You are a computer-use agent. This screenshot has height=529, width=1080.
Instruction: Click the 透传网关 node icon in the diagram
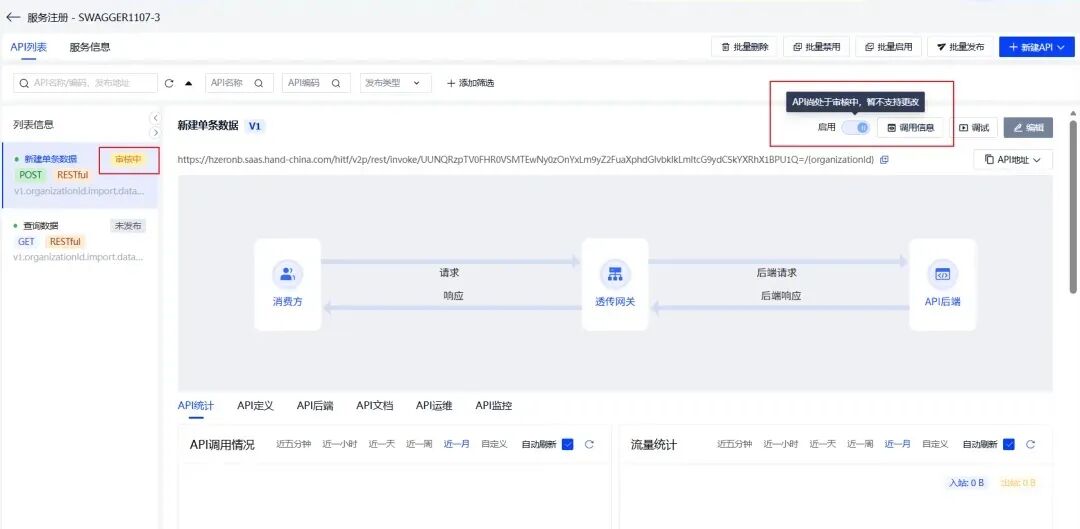click(614, 274)
